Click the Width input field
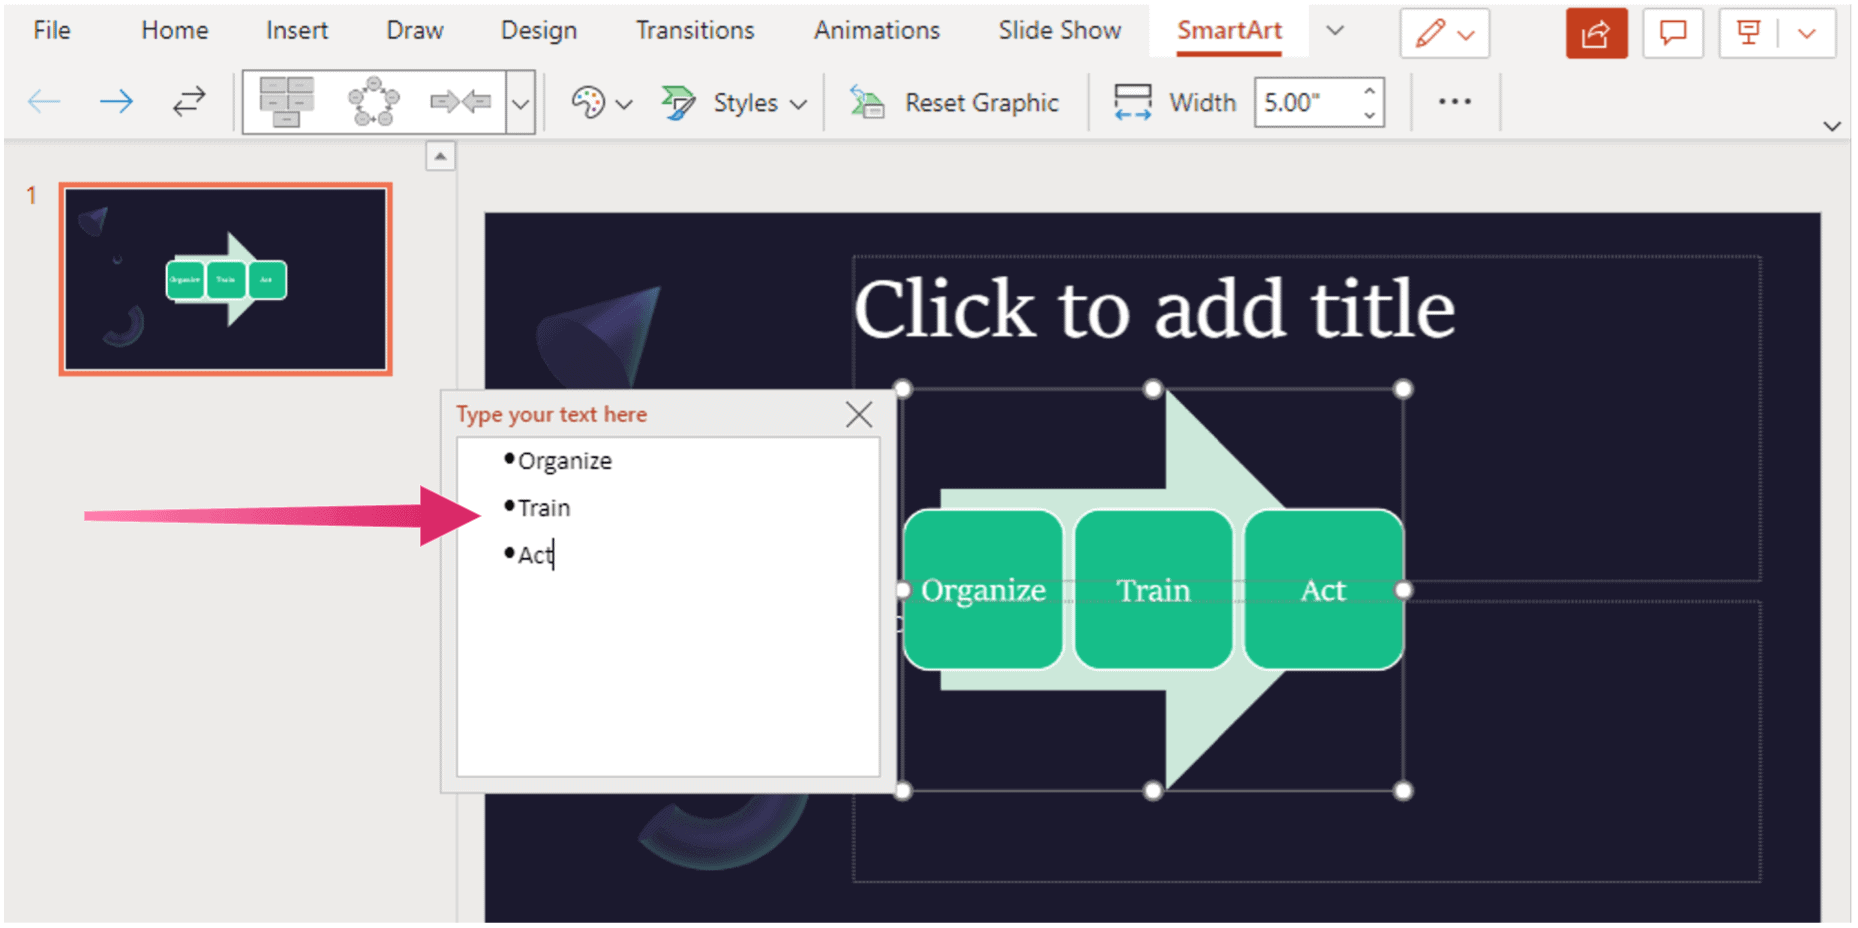1858x928 pixels. (1305, 102)
